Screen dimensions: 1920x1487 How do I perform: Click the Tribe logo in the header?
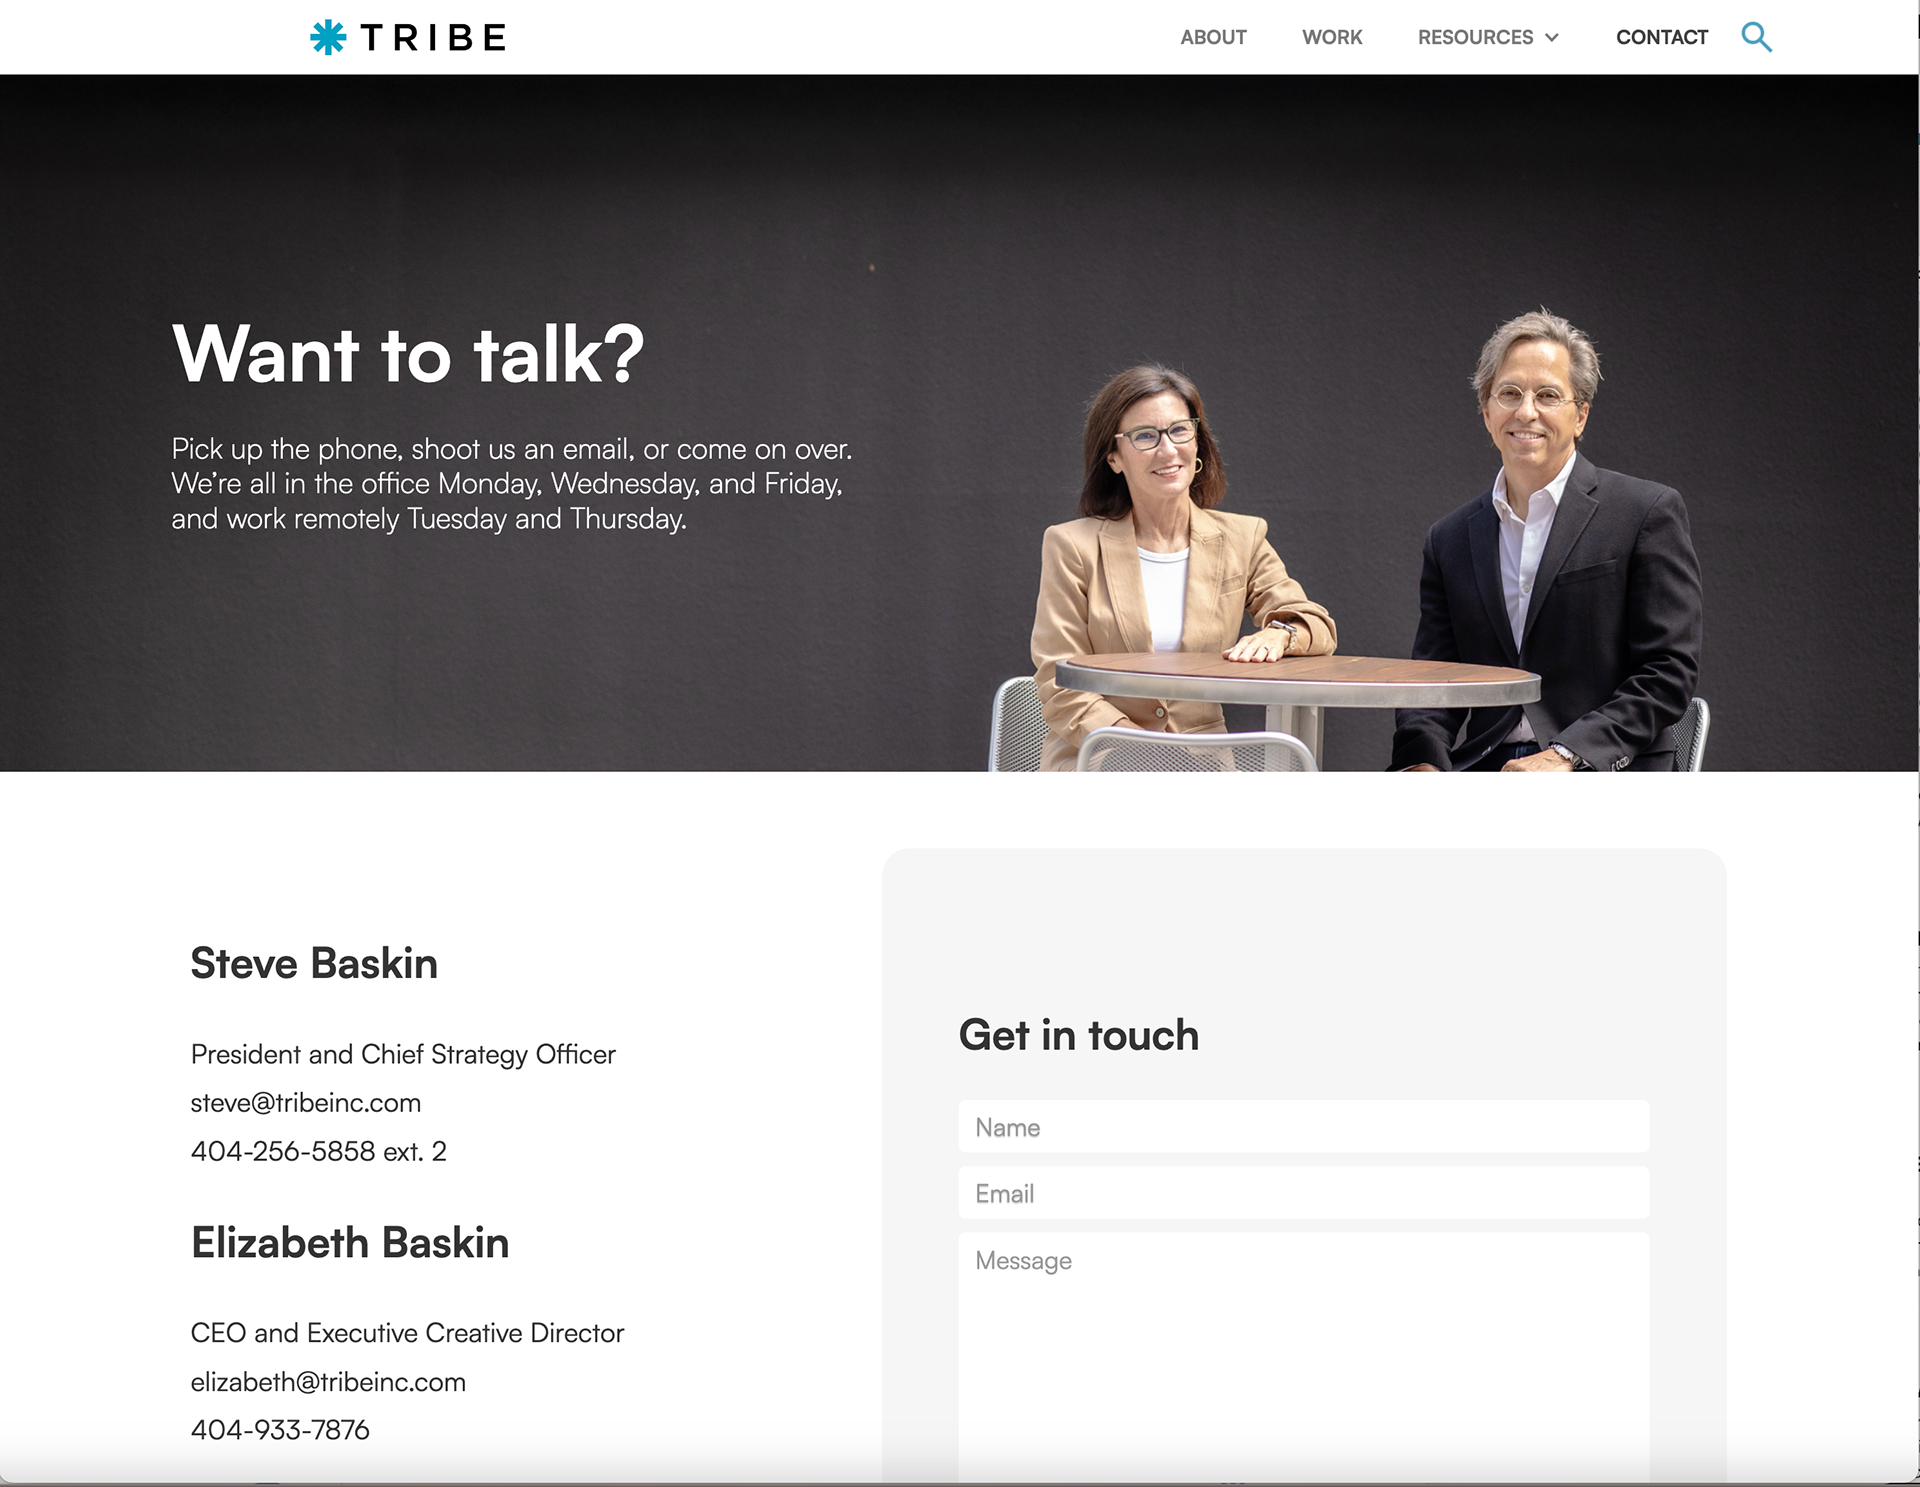tap(408, 37)
